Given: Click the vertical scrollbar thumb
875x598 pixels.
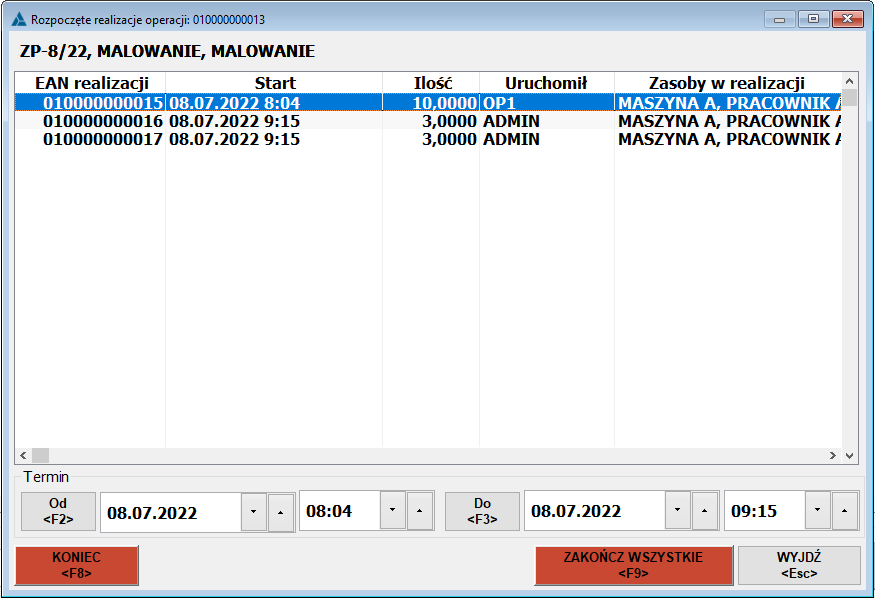Looking at the screenshot, I should click(849, 97).
